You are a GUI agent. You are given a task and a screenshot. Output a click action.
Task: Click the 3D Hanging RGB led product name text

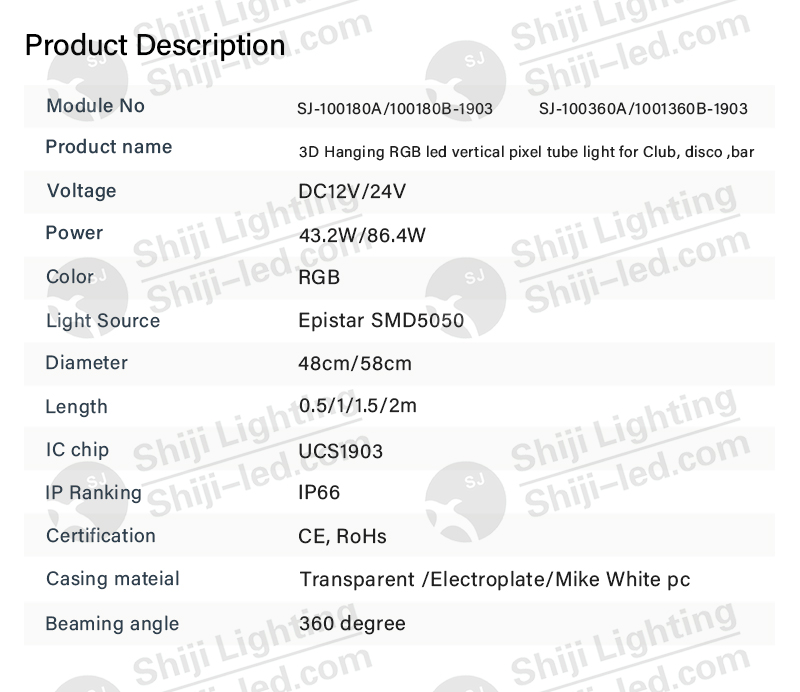pyautogui.click(x=527, y=152)
